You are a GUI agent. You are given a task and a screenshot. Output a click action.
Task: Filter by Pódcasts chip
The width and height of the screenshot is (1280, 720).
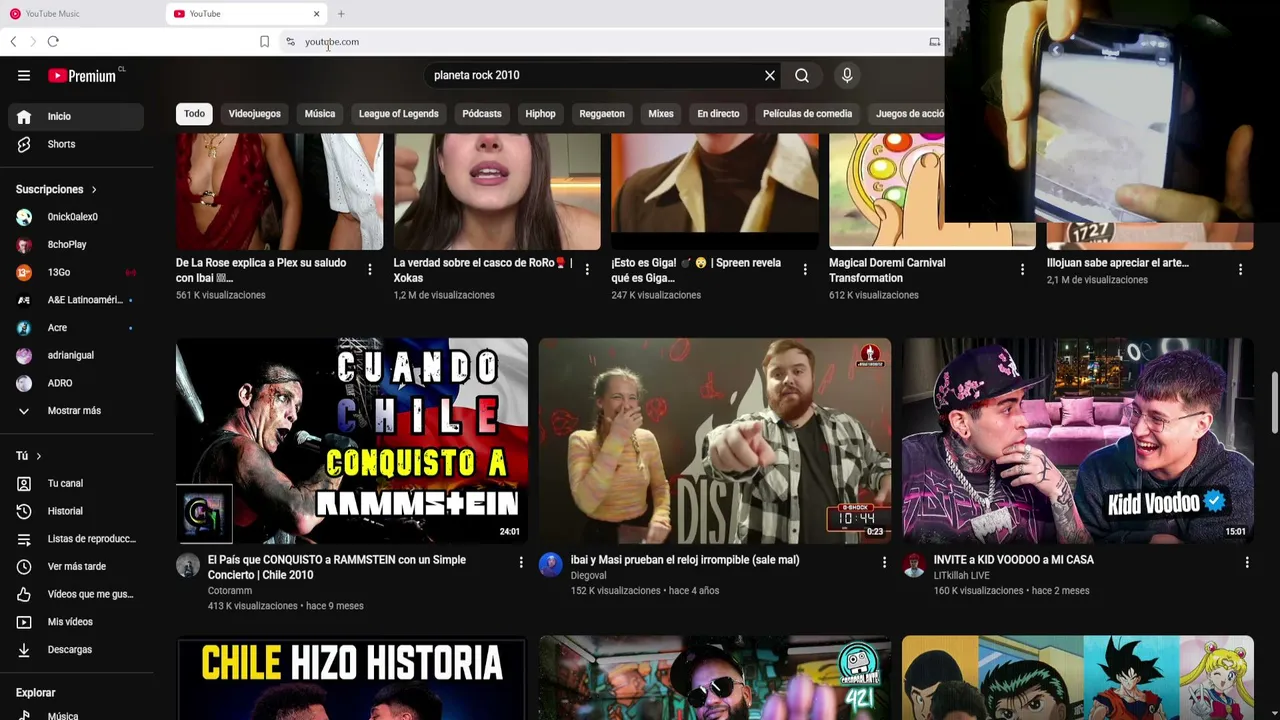tap(482, 114)
